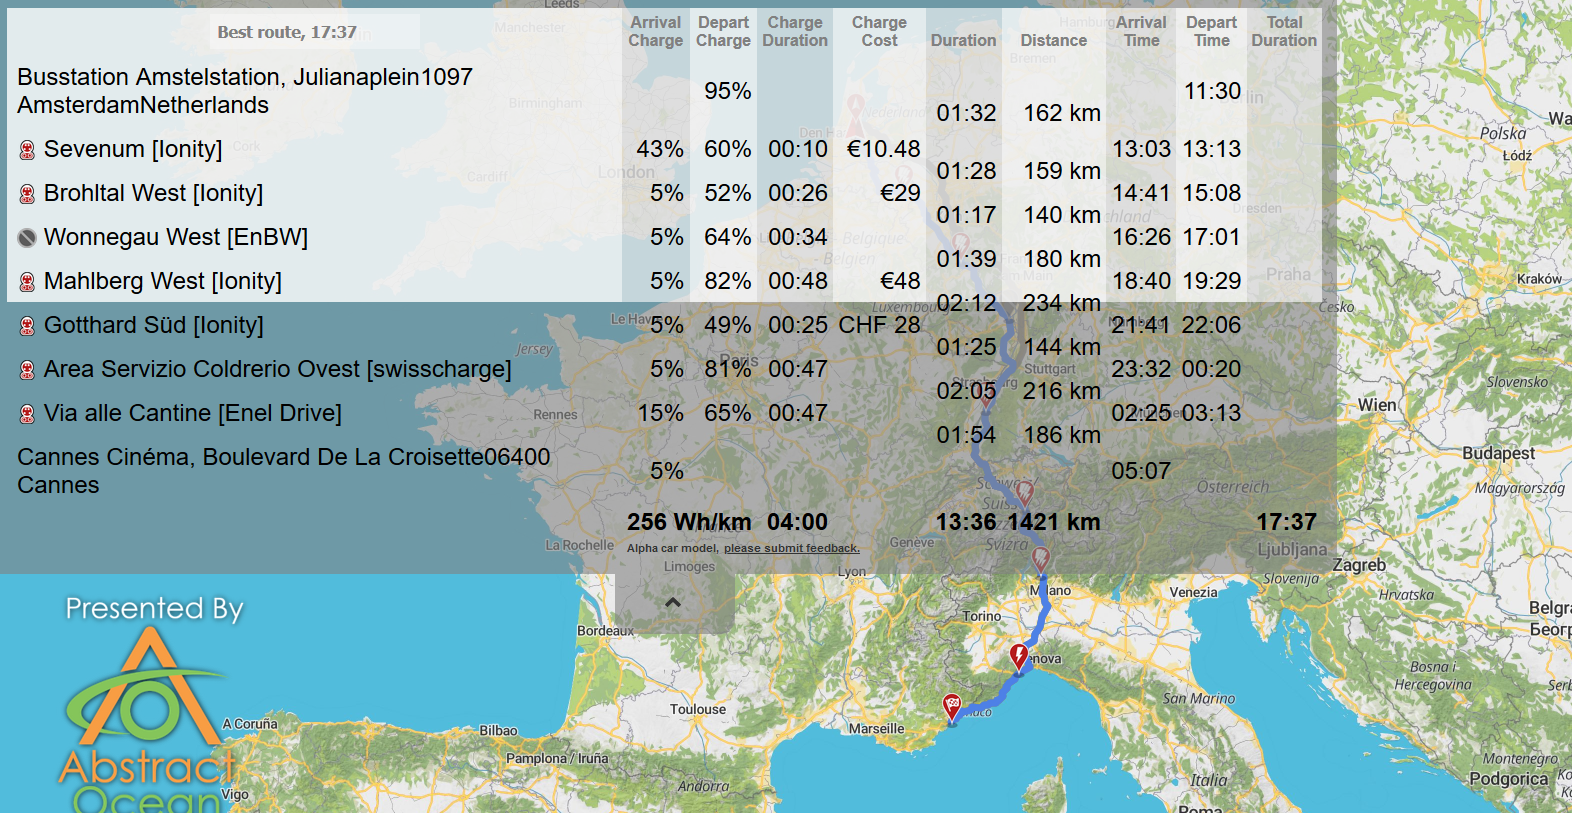Click the Bordeaux label on the map
1572x813 pixels.
606,631
